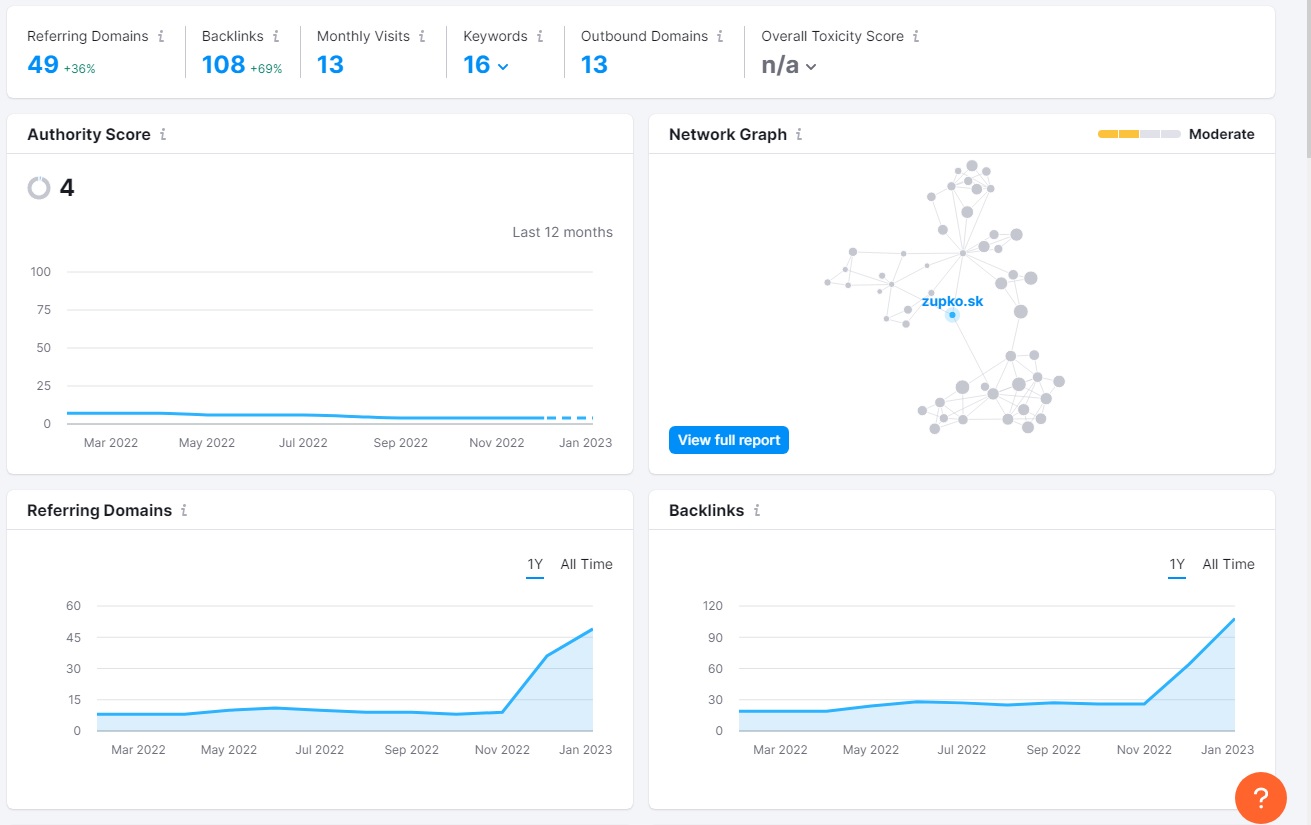Screen dimensions: 1311x825
Task: Select 1Y tab in Backlinks chart
Action: pos(1177,565)
